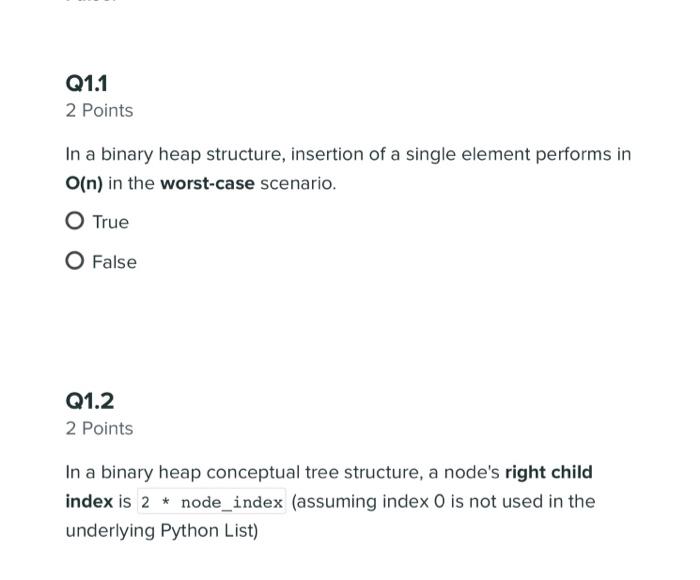Image resolution: width=700 pixels, height=580 pixels.
Task: Select the True radio button
Action: [x=74, y=222]
